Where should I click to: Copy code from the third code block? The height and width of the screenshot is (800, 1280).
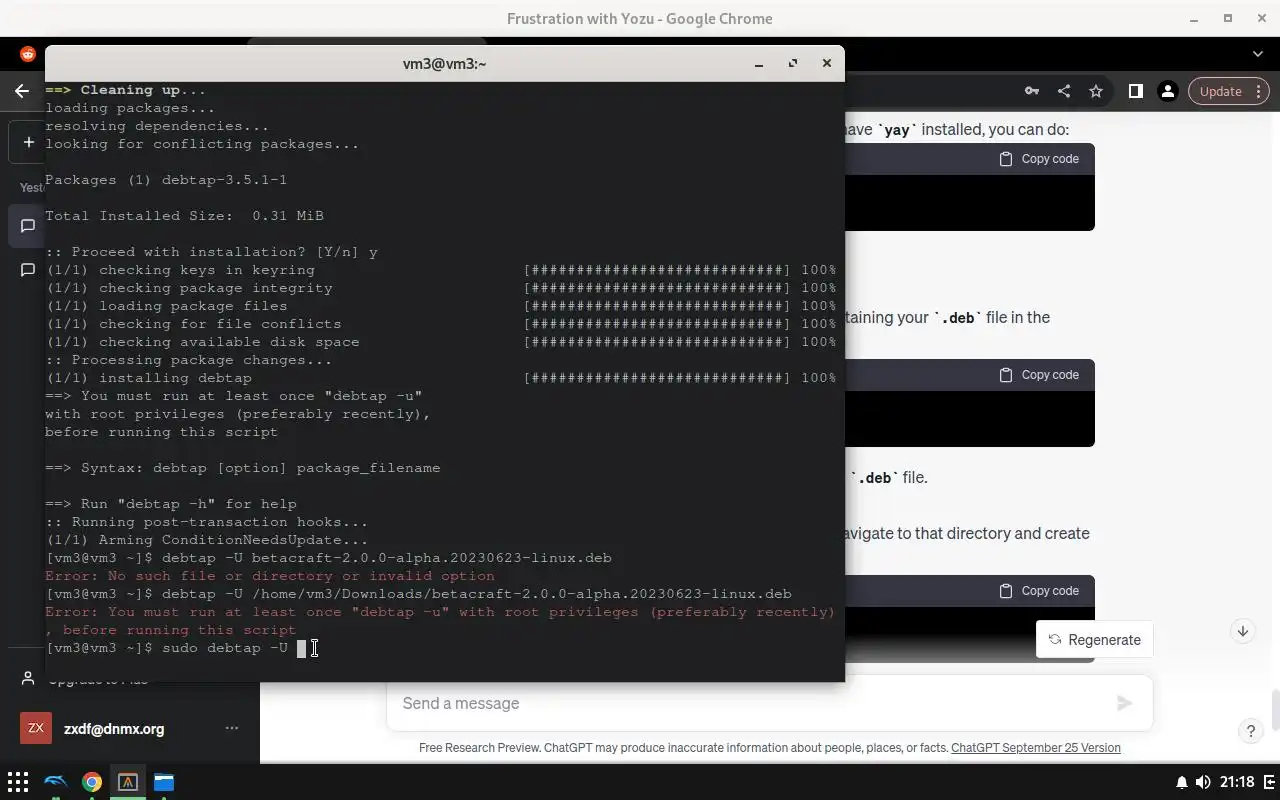(1039, 591)
